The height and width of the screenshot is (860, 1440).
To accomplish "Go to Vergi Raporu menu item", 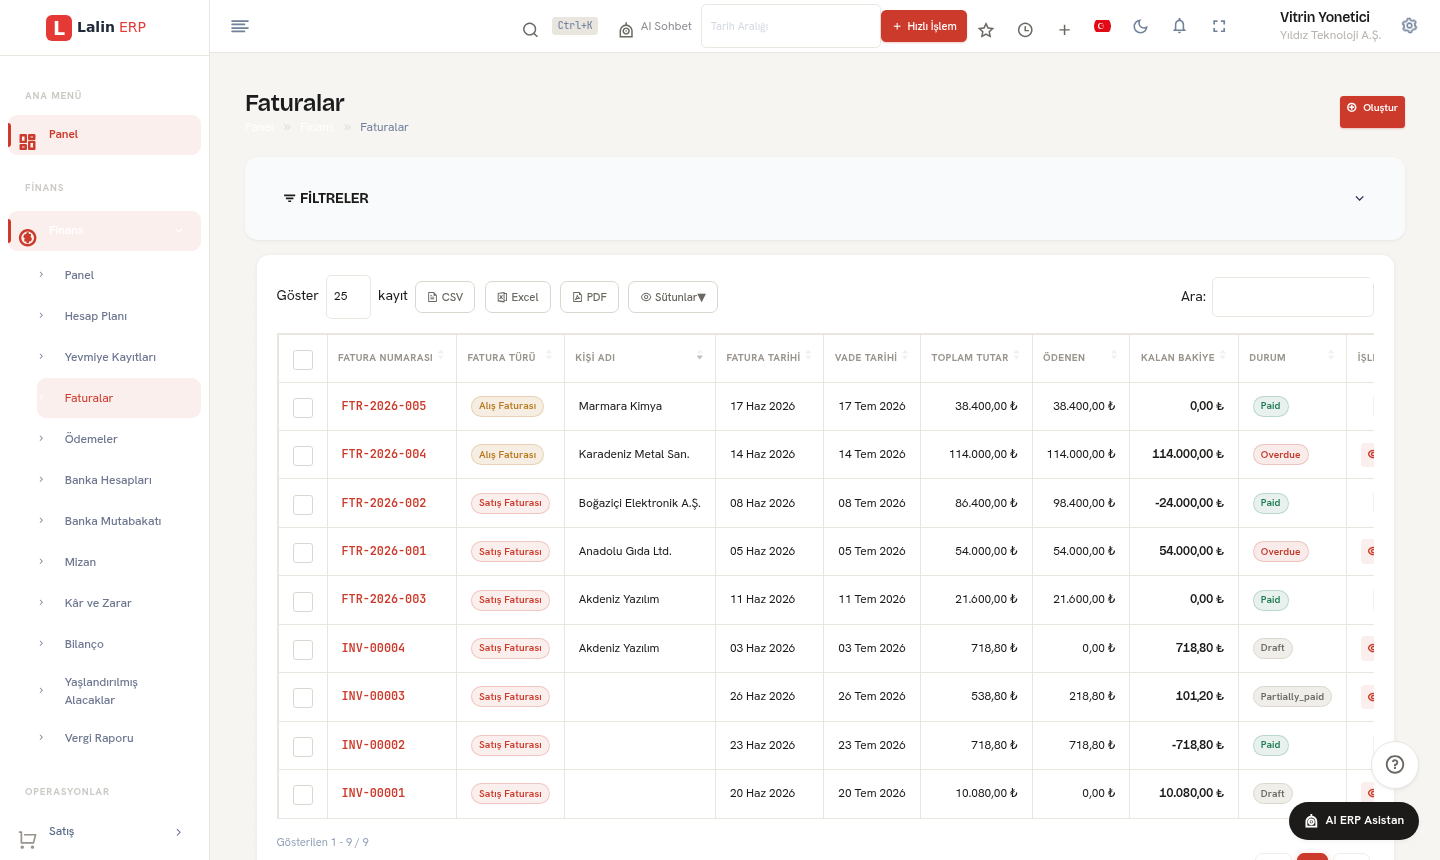I will pos(99,738).
